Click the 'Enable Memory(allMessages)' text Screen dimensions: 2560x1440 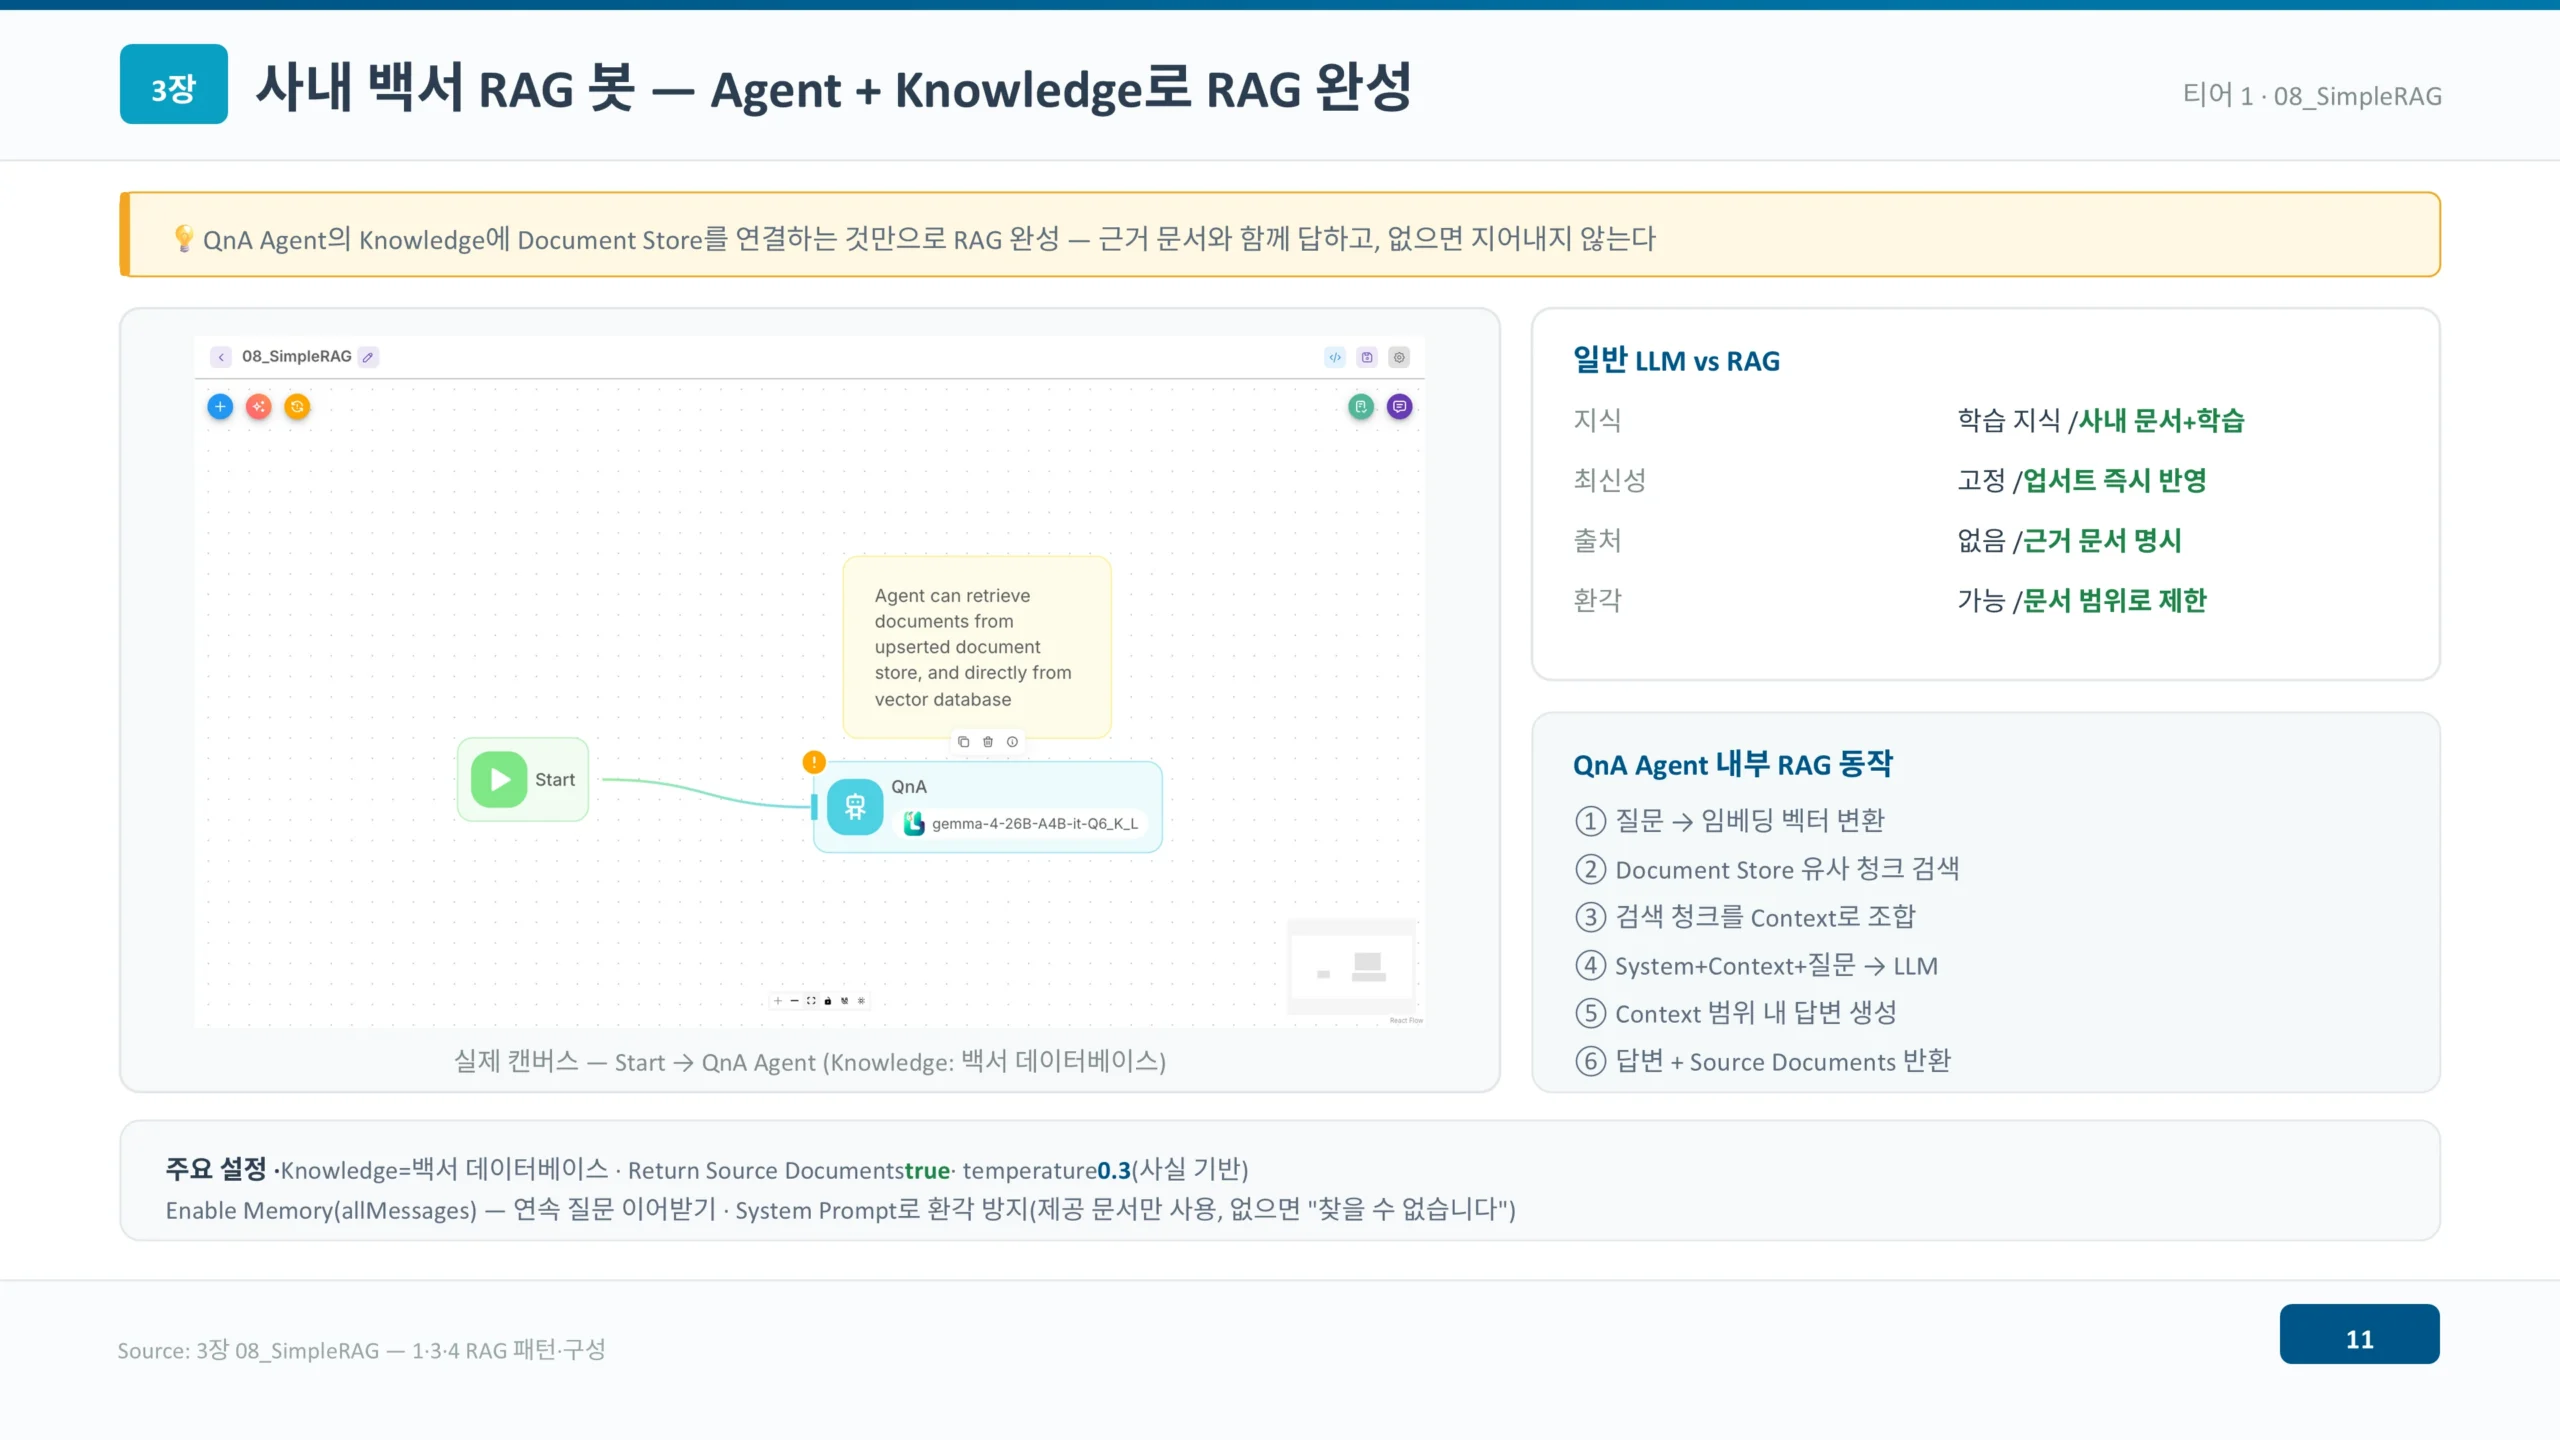[x=321, y=1210]
